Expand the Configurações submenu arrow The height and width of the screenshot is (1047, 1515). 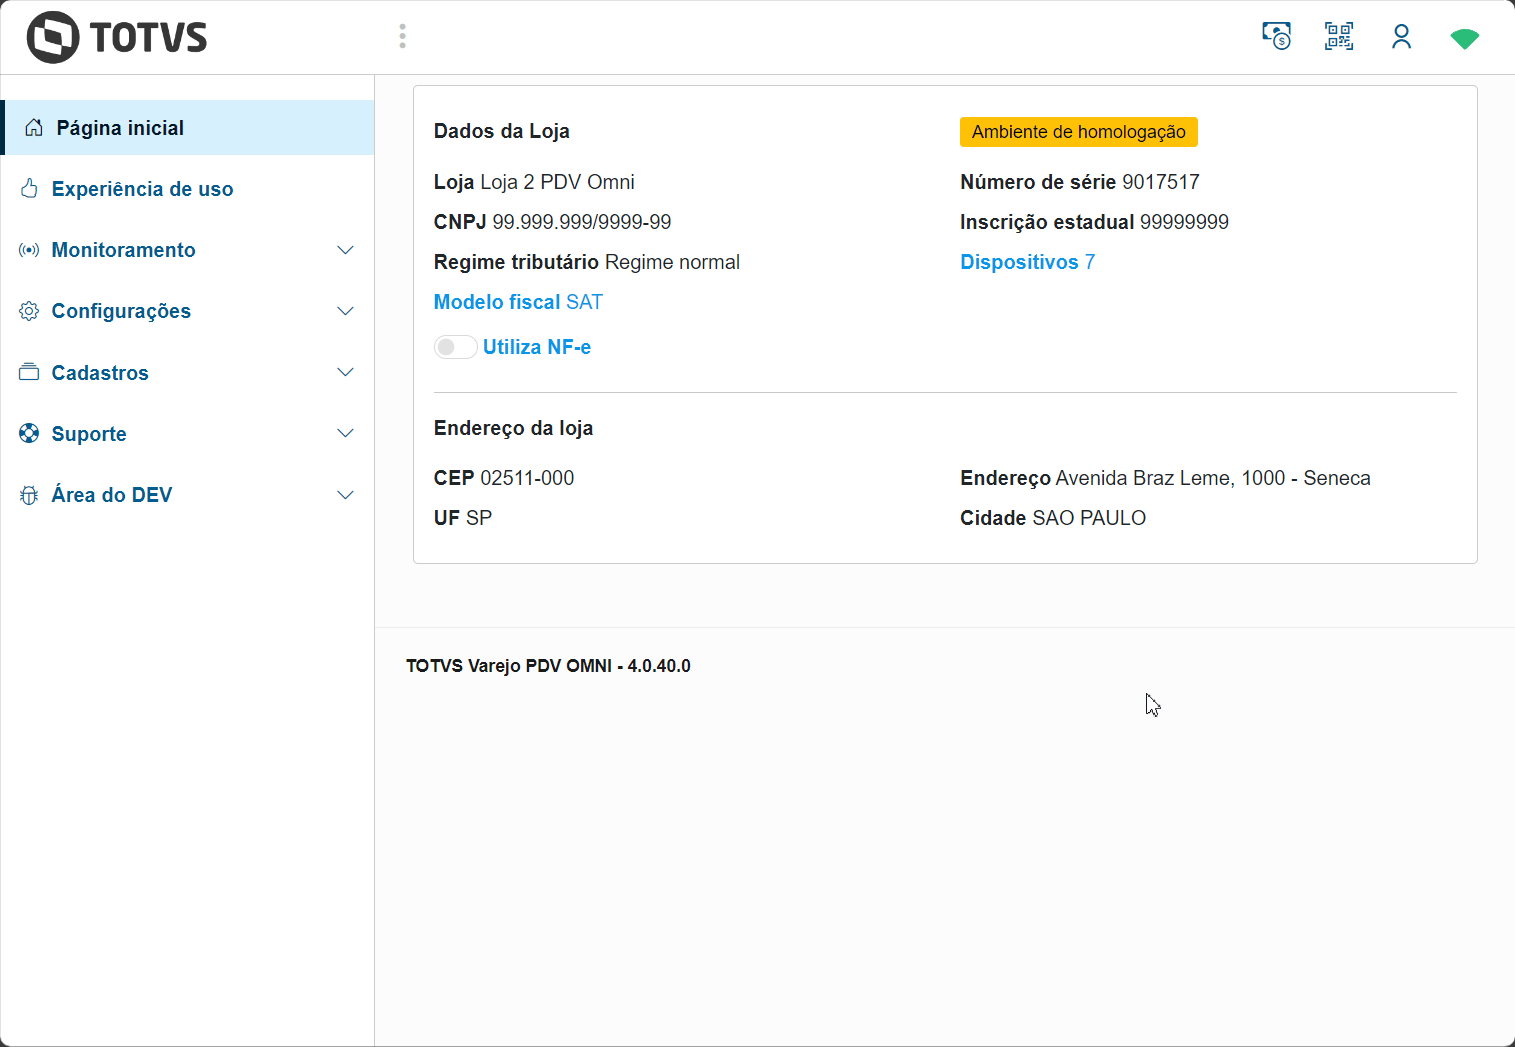pyautogui.click(x=345, y=311)
